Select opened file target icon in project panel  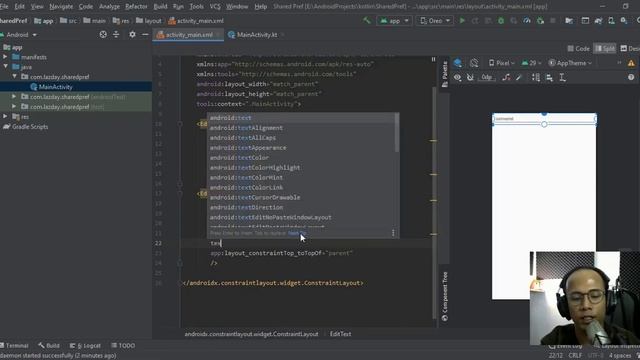[x=103, y=35]
